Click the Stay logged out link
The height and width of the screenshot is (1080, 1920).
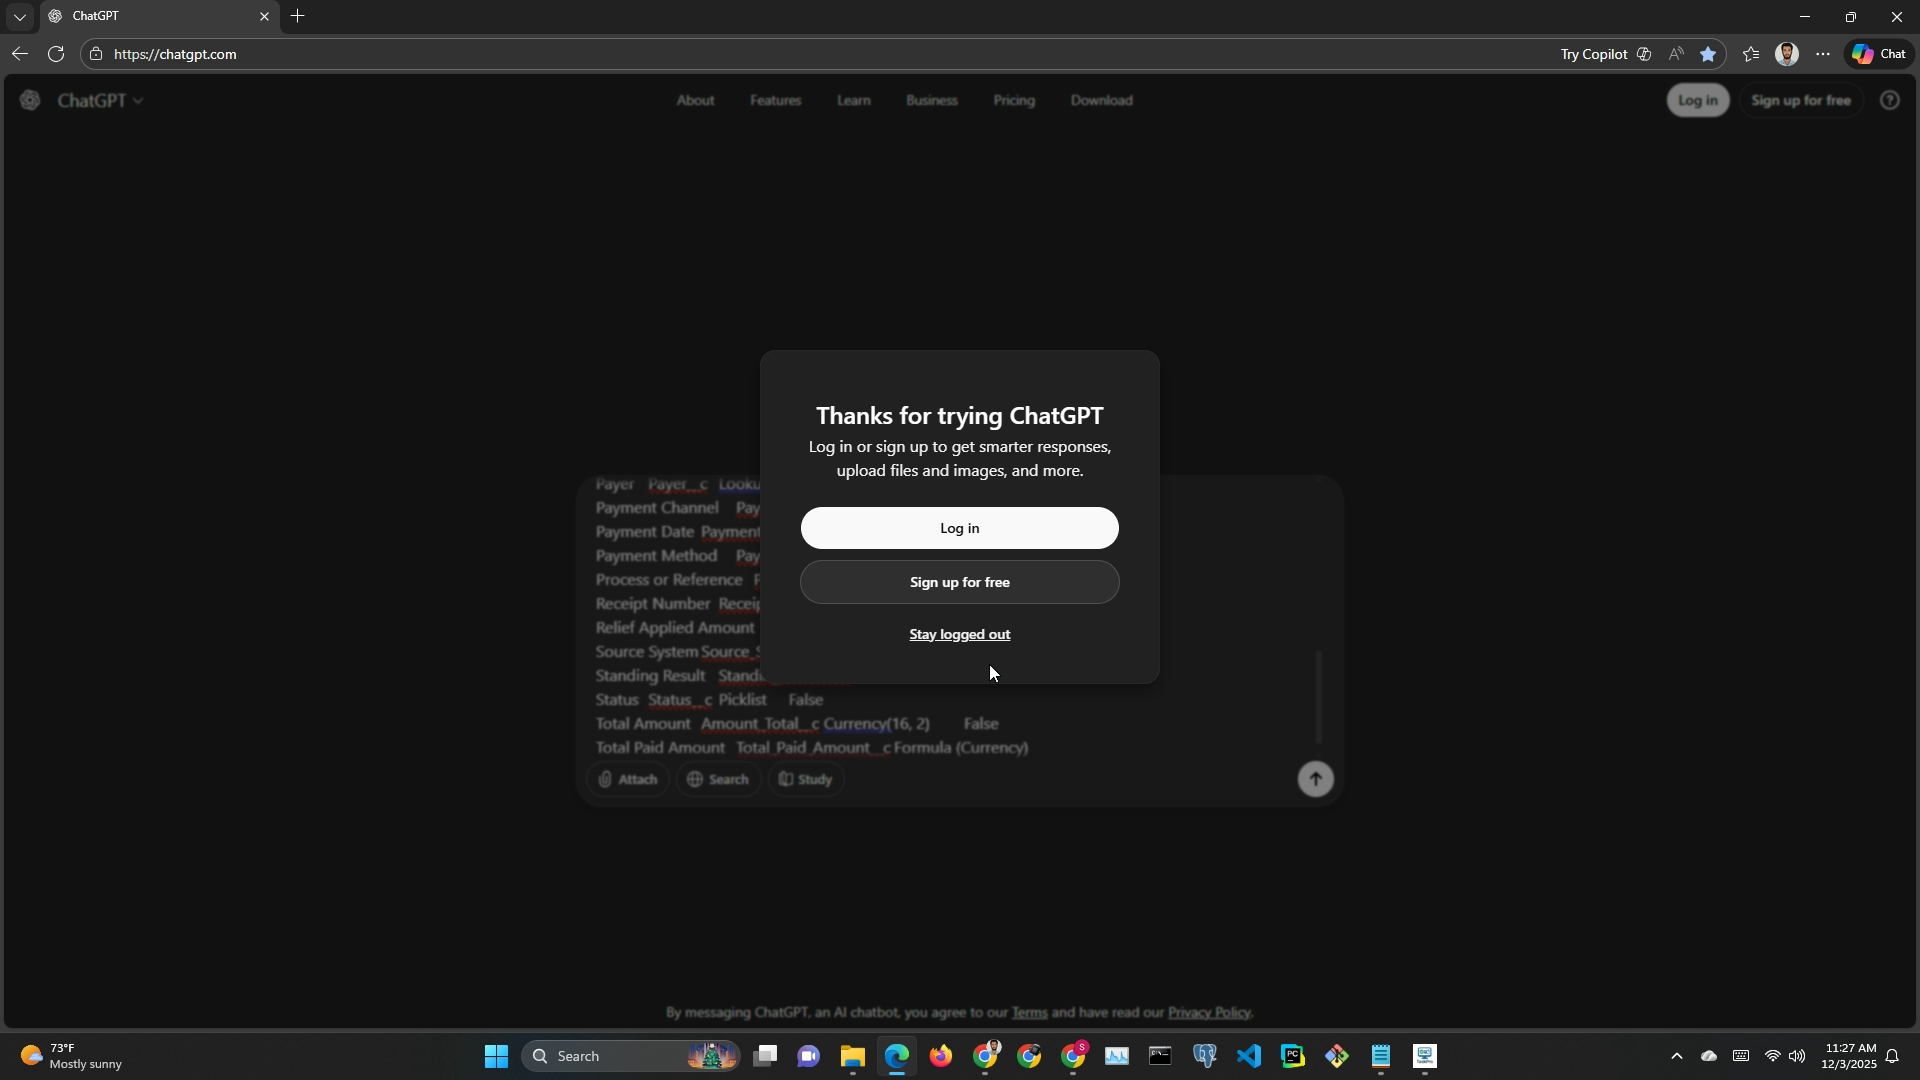pos(959,635)
